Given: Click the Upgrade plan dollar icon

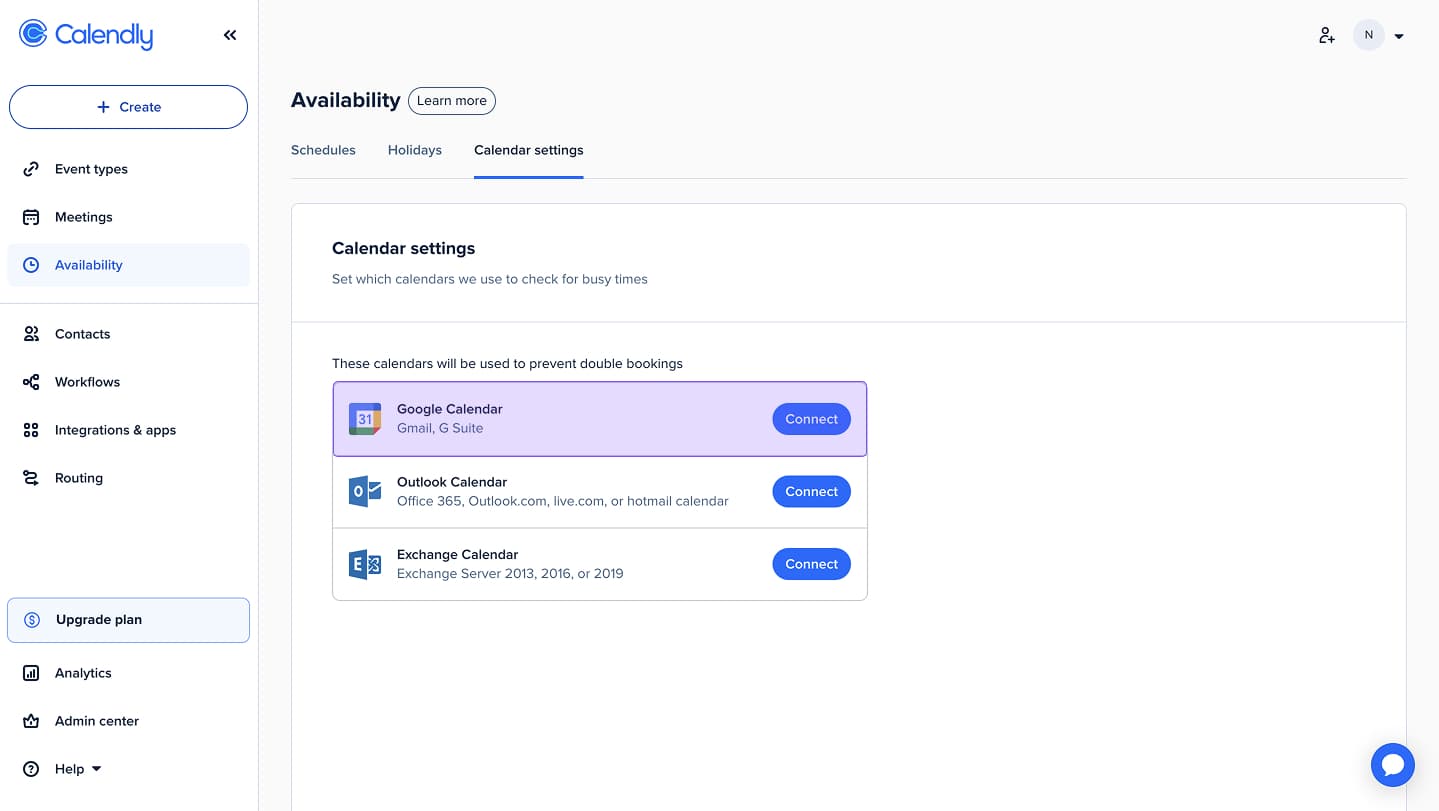Looking at the screenshot, I should [32, 620].
